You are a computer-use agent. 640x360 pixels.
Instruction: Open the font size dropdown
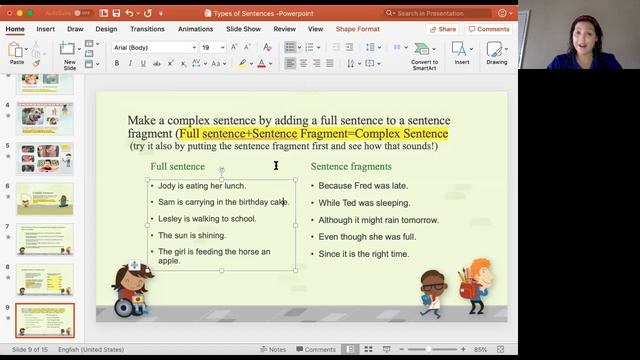click(222, 48)
